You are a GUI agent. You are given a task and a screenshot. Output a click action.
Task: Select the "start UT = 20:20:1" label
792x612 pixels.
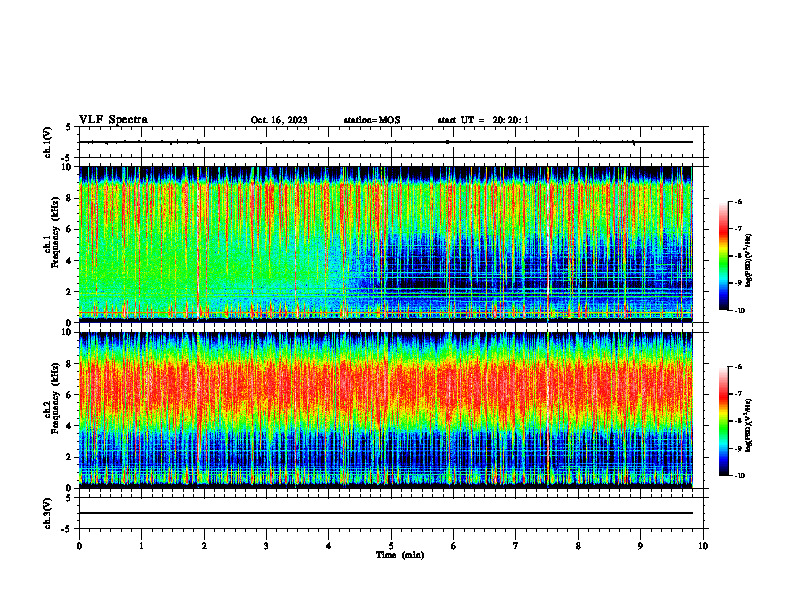483,120
